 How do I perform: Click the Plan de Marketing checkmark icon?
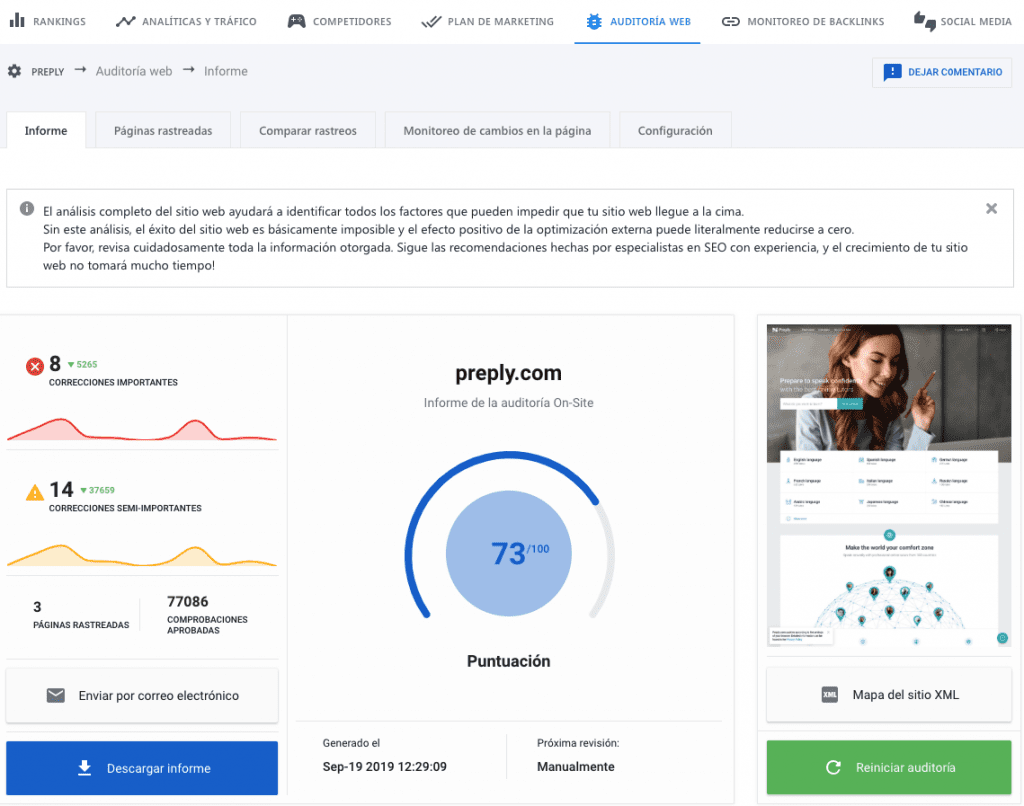pyautogui.click(x=431, y=22)
